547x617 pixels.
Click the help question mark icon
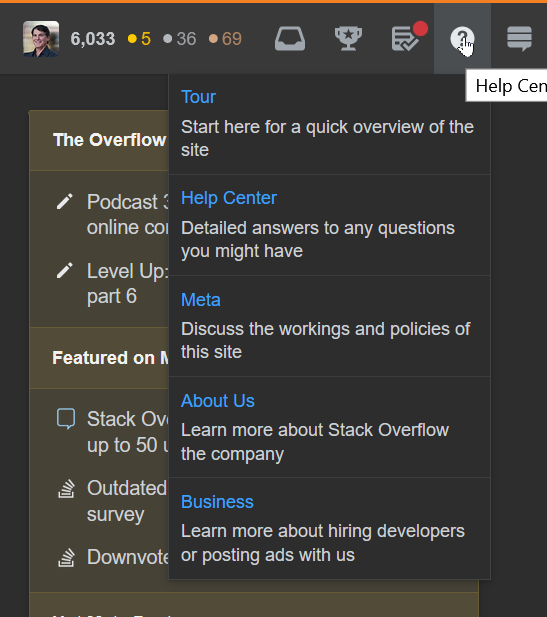462,39
